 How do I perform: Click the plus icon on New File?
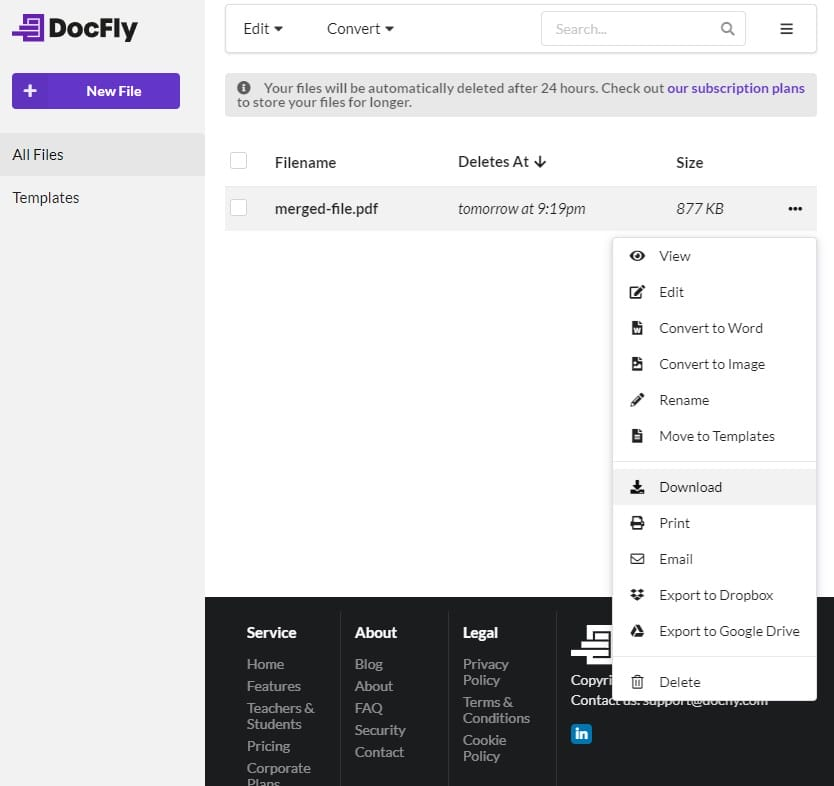(30, 90)
